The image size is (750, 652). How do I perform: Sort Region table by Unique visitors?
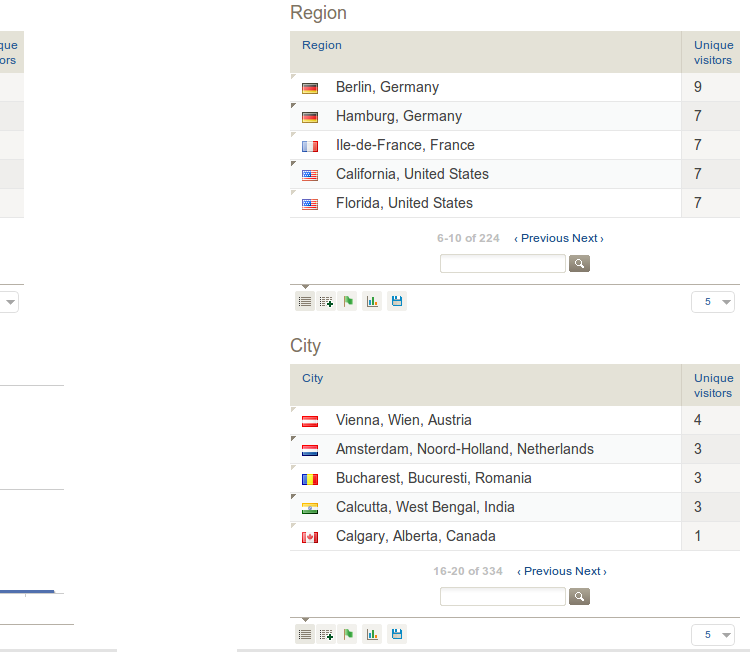(x=713, y=53)
